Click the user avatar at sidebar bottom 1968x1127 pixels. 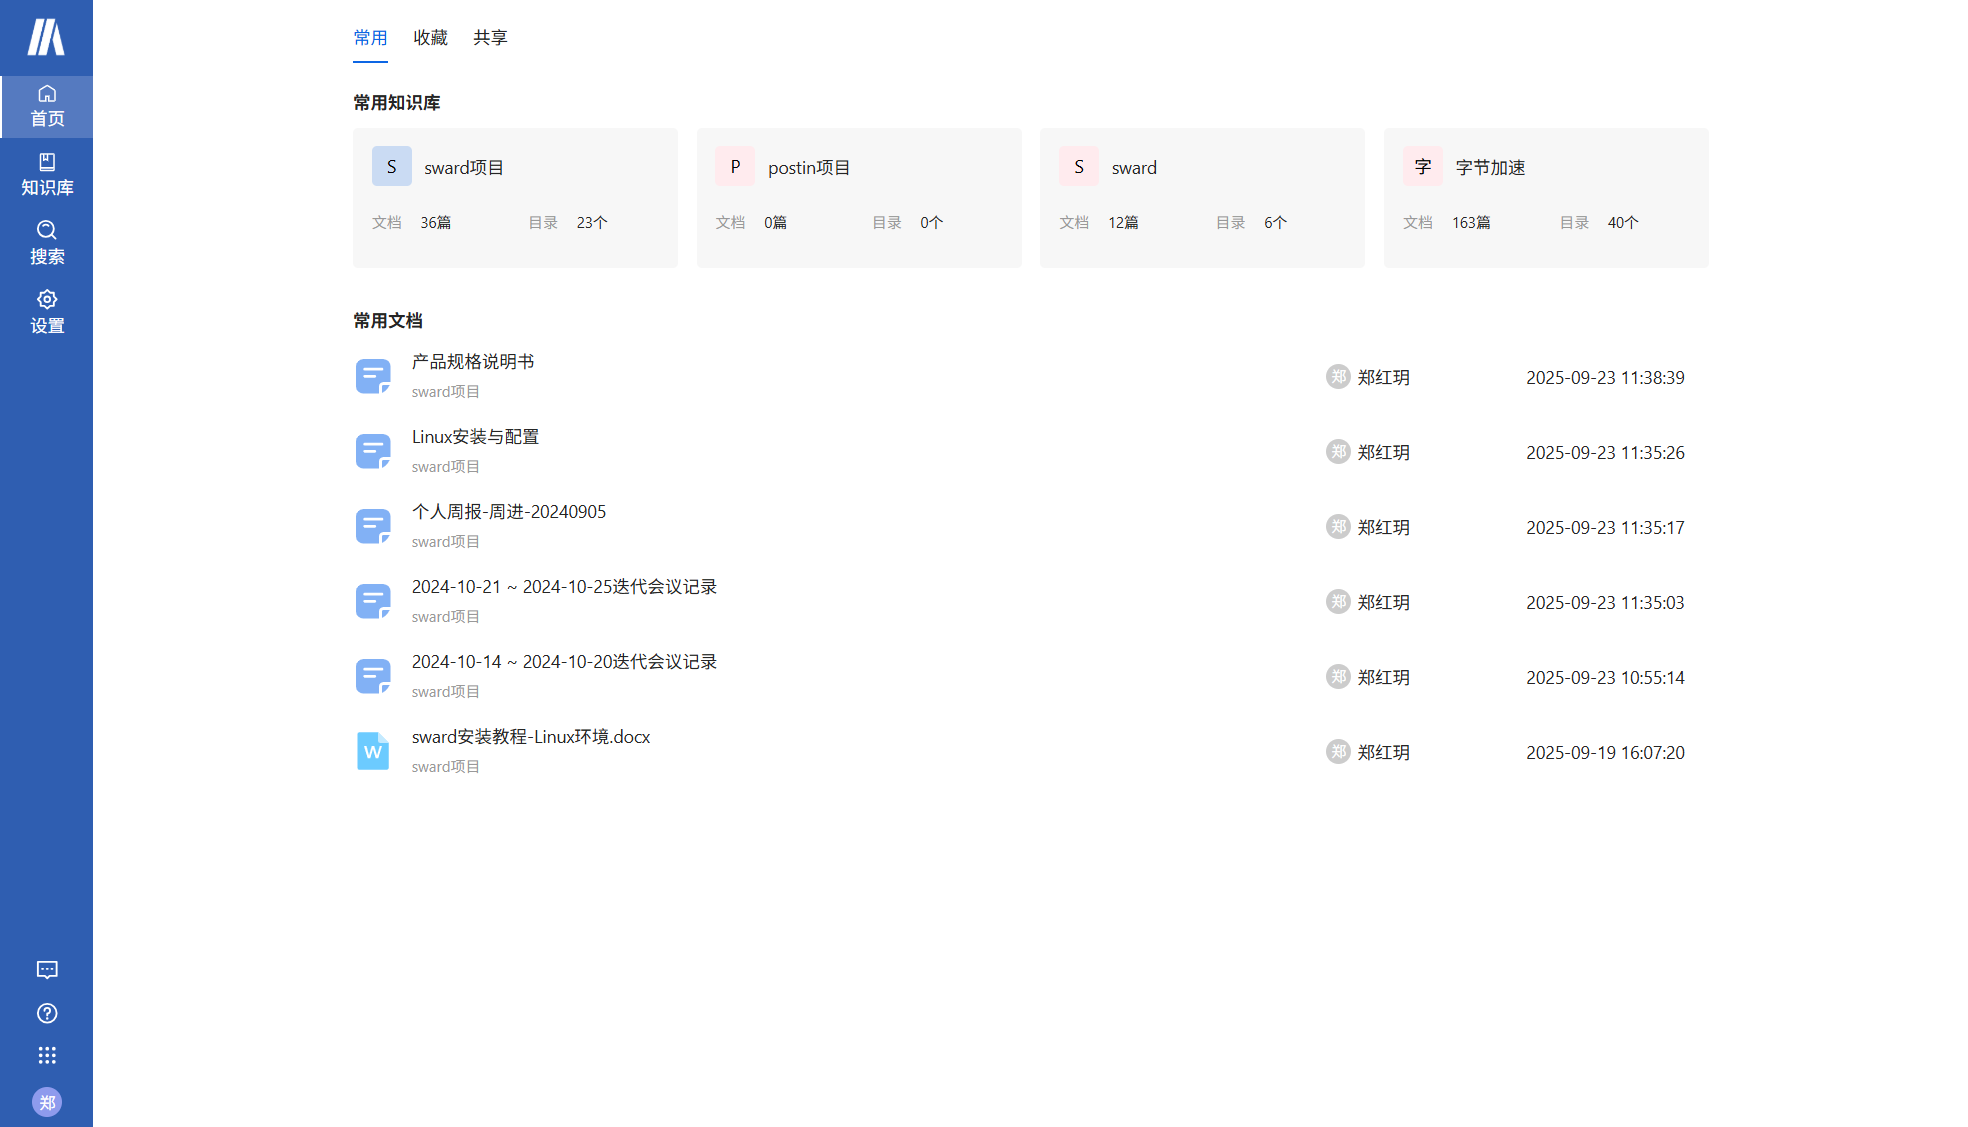click(46, 1102)
